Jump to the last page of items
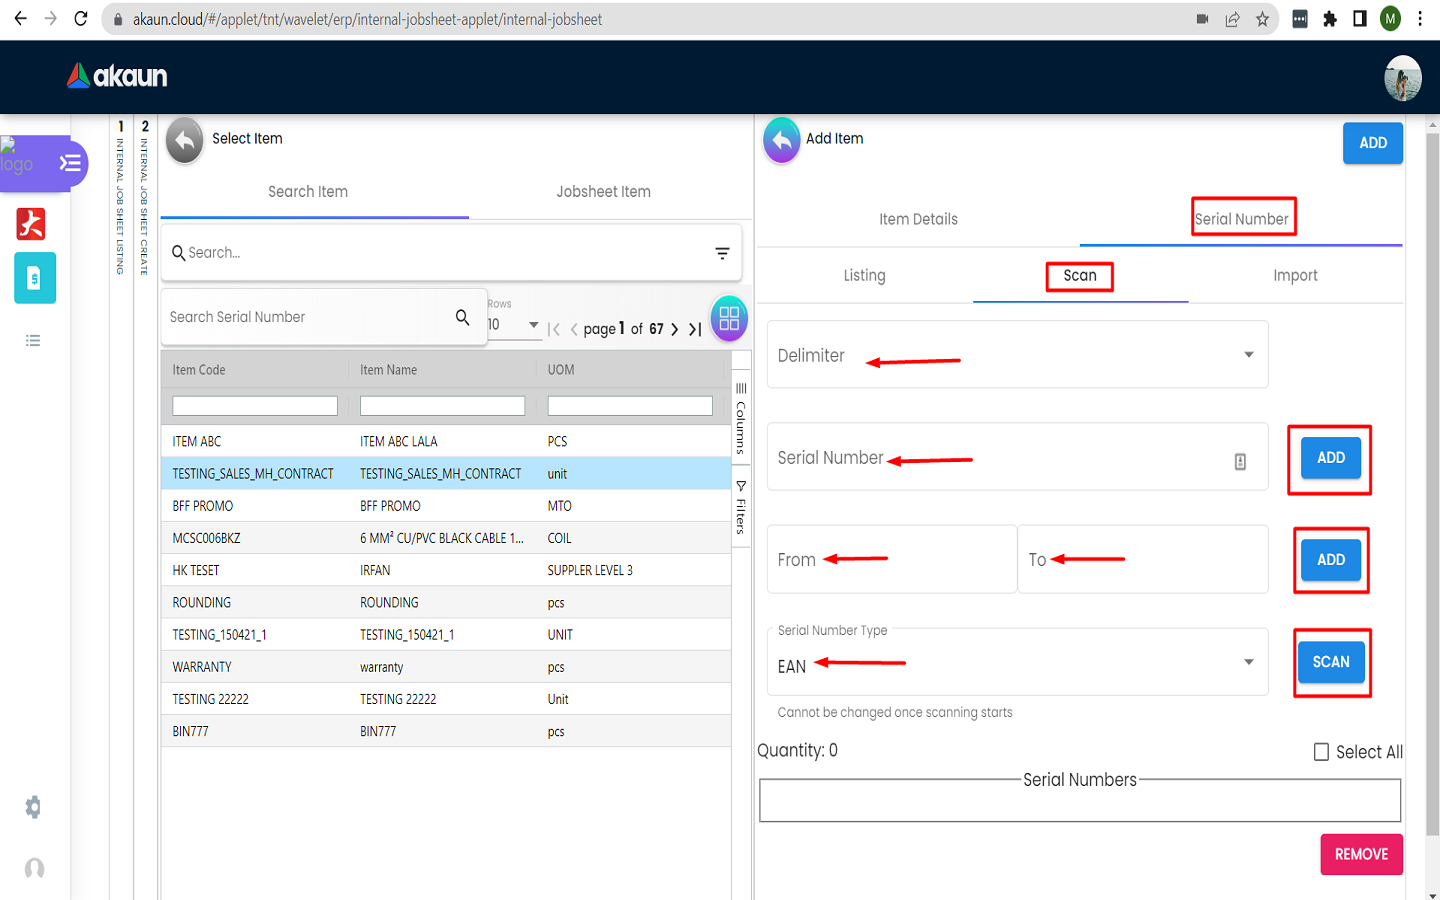This screenshot has width=1440, height=900. pyautogui.click(x=695, y=329)
